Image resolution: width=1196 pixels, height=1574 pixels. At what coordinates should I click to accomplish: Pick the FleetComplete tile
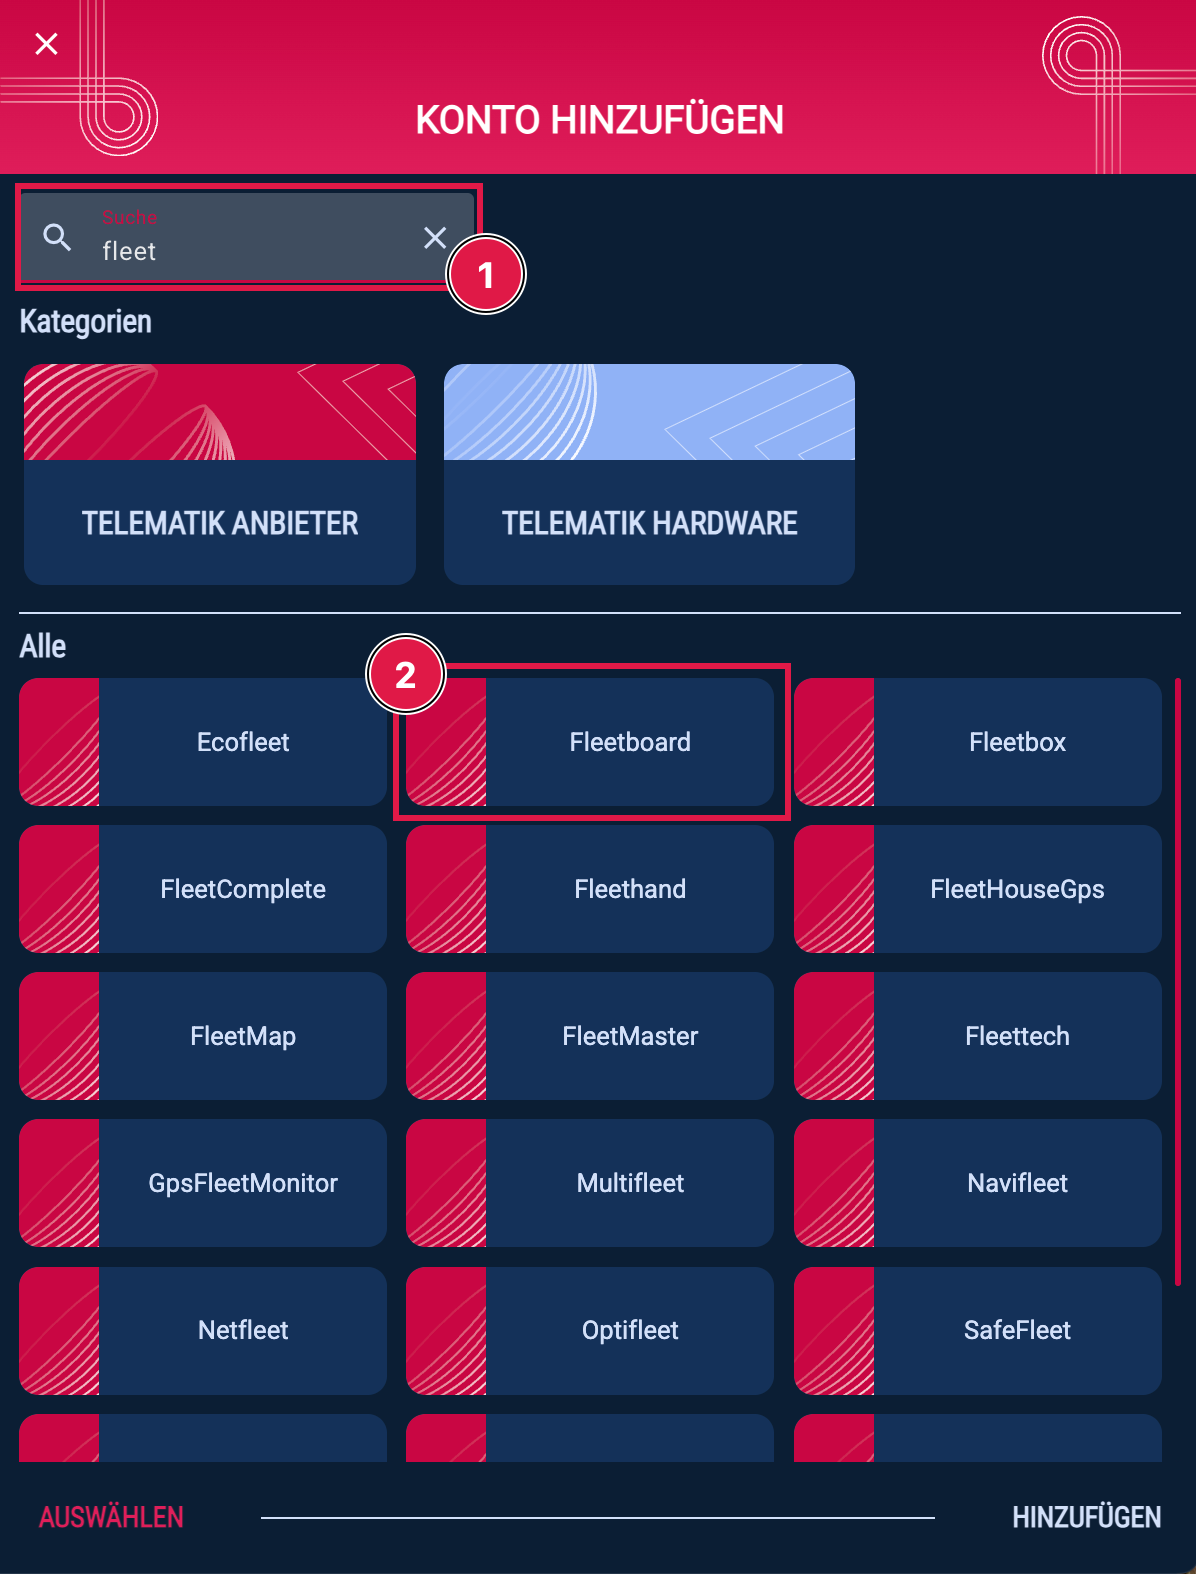pyautogui.click(x=242, y=889)
